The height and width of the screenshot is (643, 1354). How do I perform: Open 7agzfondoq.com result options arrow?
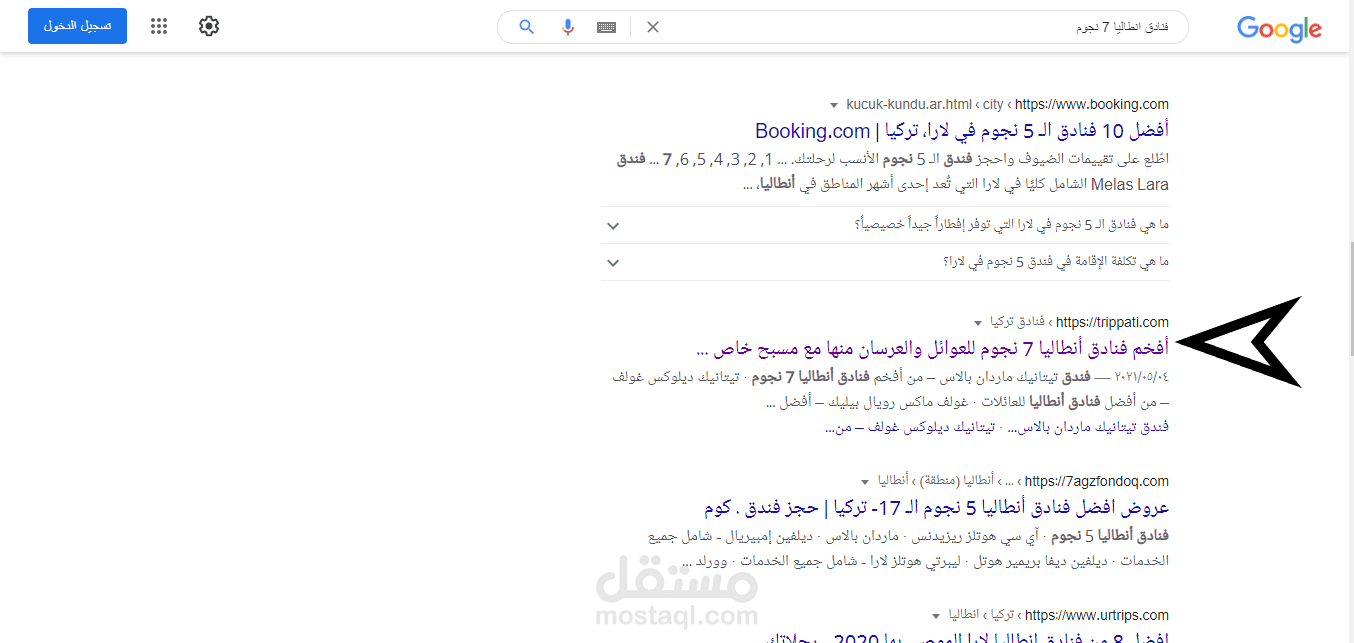pyautogui.click(x=865, y=482)
